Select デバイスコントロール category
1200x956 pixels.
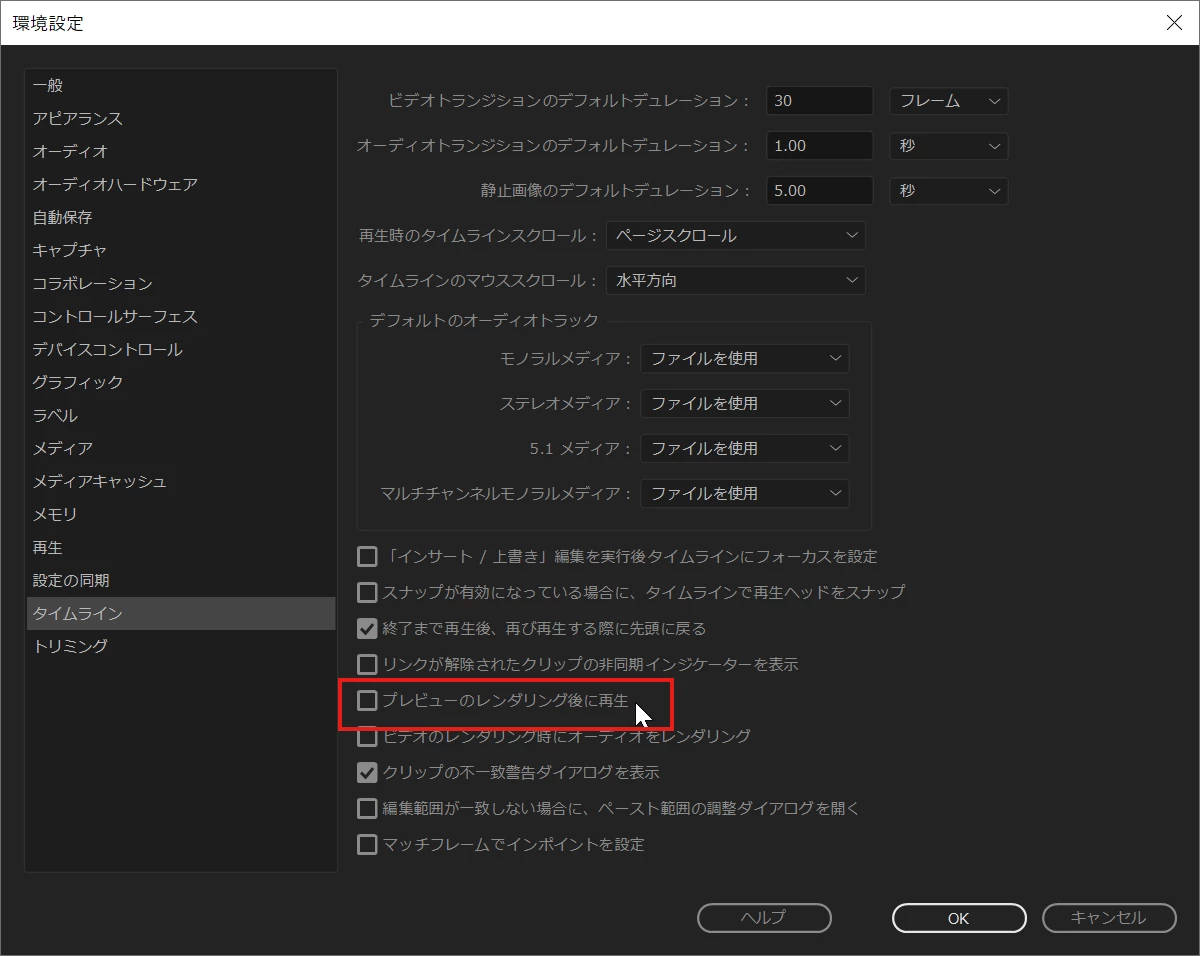180,350
